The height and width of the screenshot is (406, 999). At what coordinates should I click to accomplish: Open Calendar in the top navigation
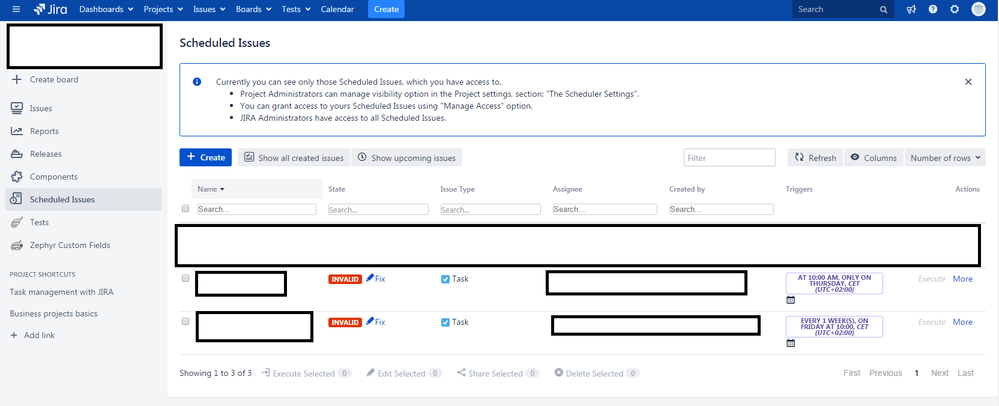click(337, 10)
